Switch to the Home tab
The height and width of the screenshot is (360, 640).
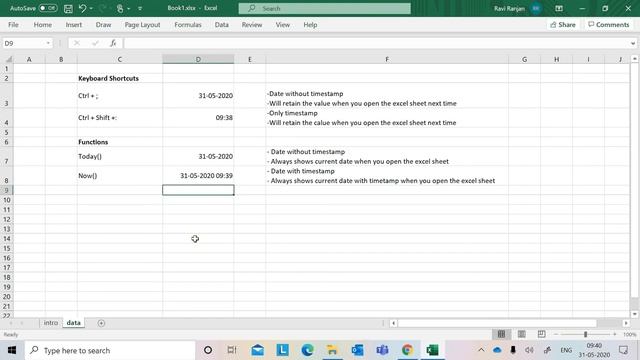tap(42, 24)
